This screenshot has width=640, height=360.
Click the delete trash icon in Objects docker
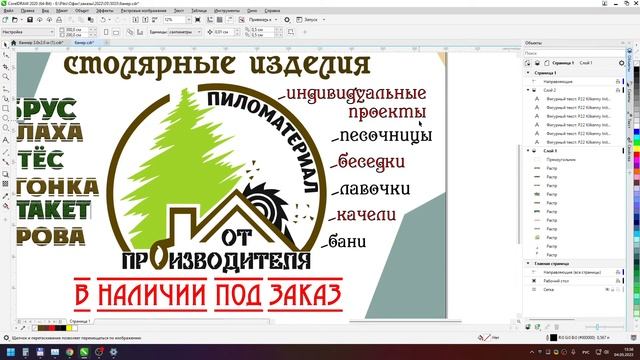(x=556, y=327)
